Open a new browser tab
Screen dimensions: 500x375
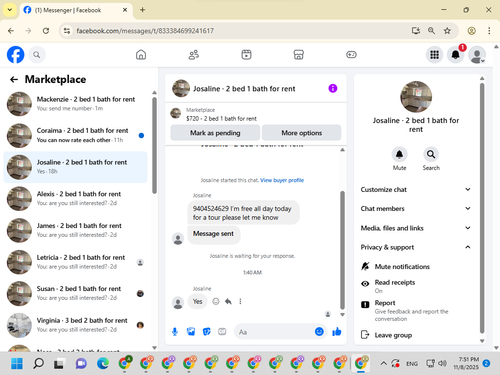pos(142,10)
